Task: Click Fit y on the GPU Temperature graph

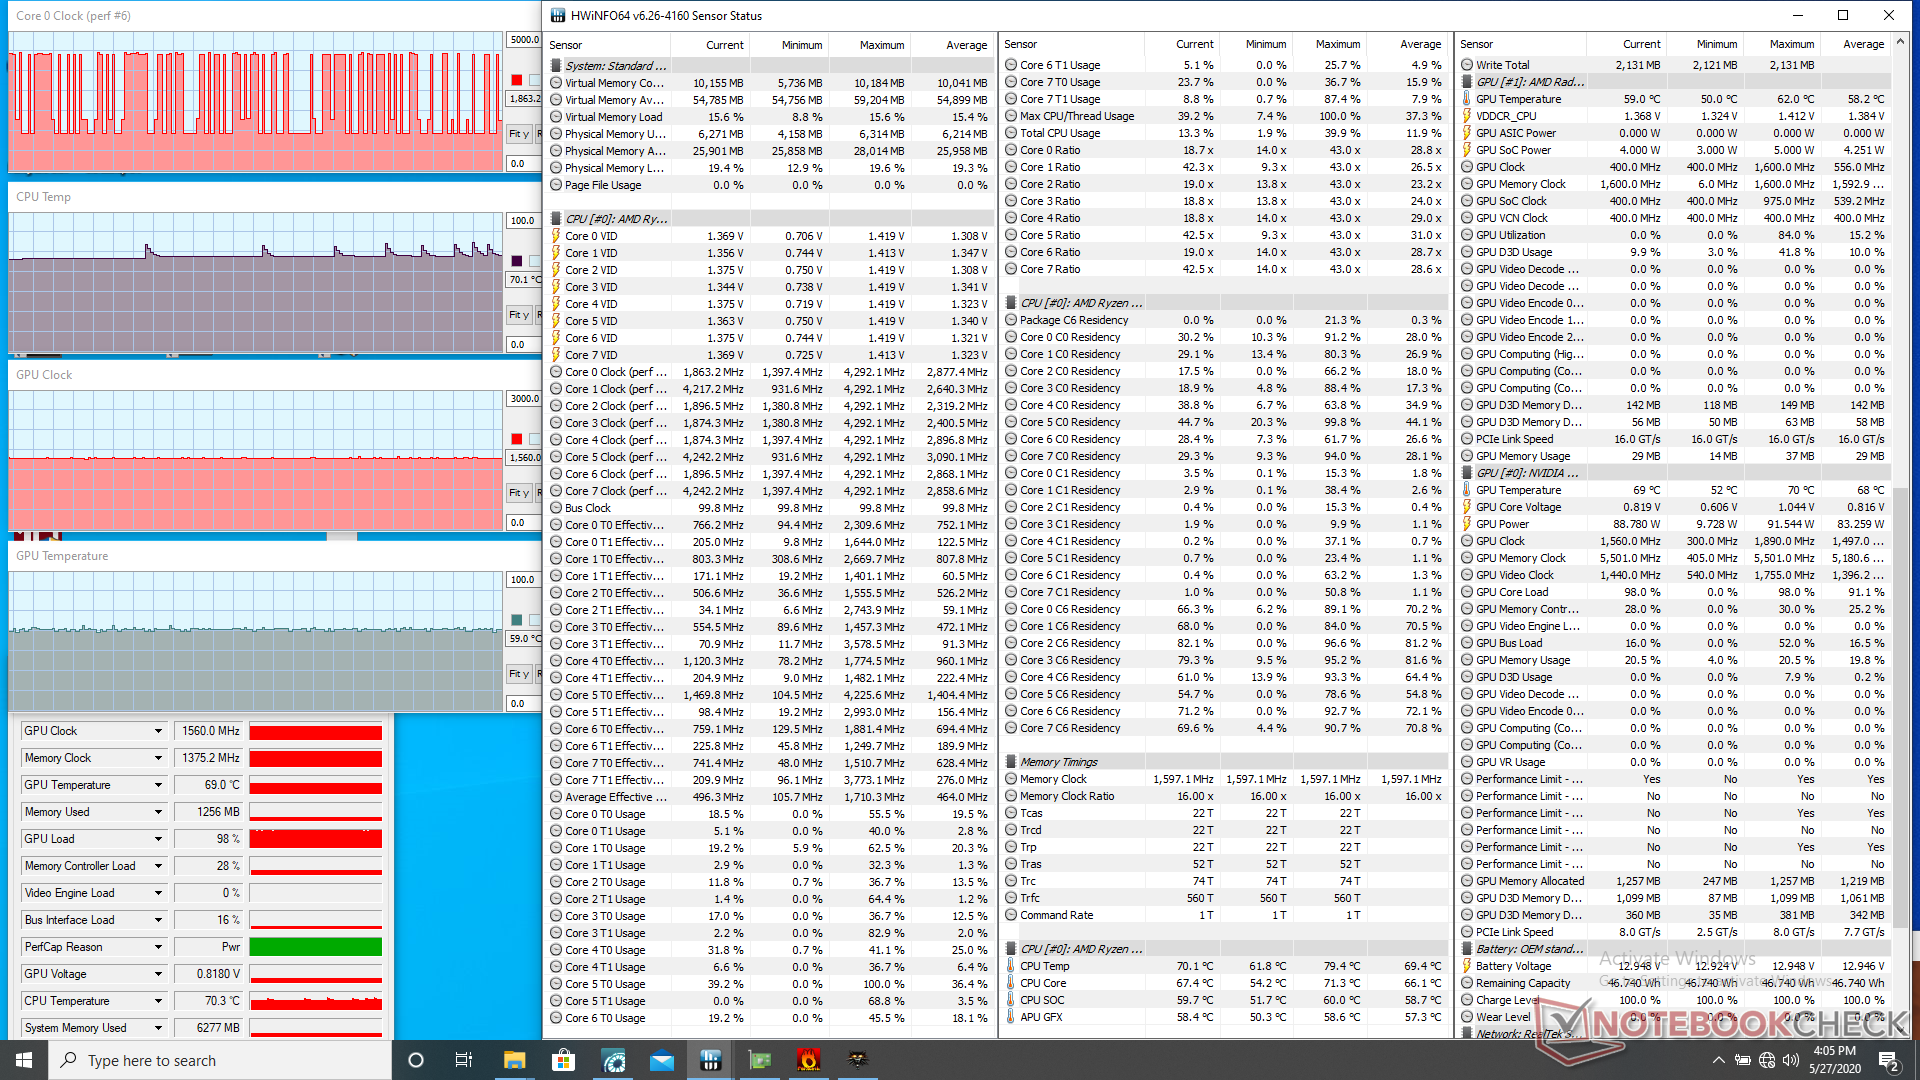Action: click(518, 674)
